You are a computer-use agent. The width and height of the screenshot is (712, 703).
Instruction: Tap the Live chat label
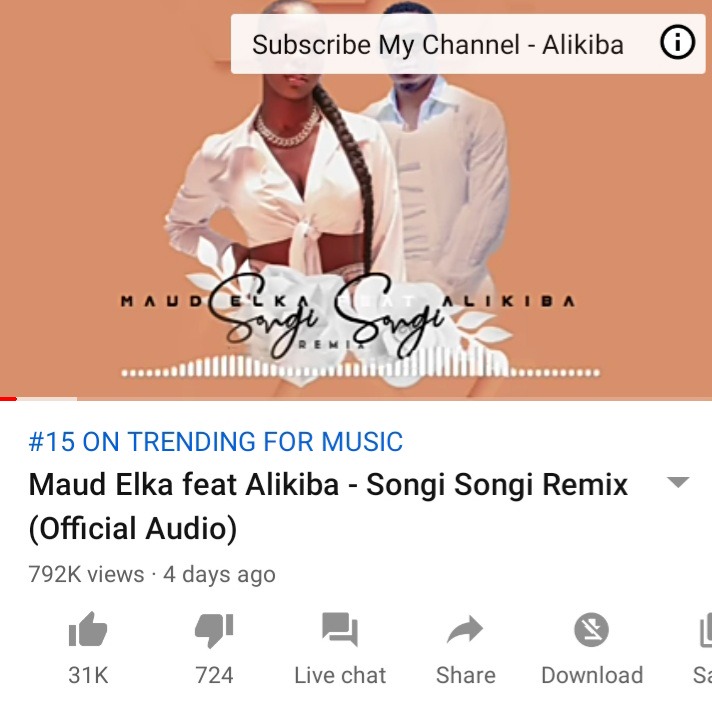coord(340,675)
